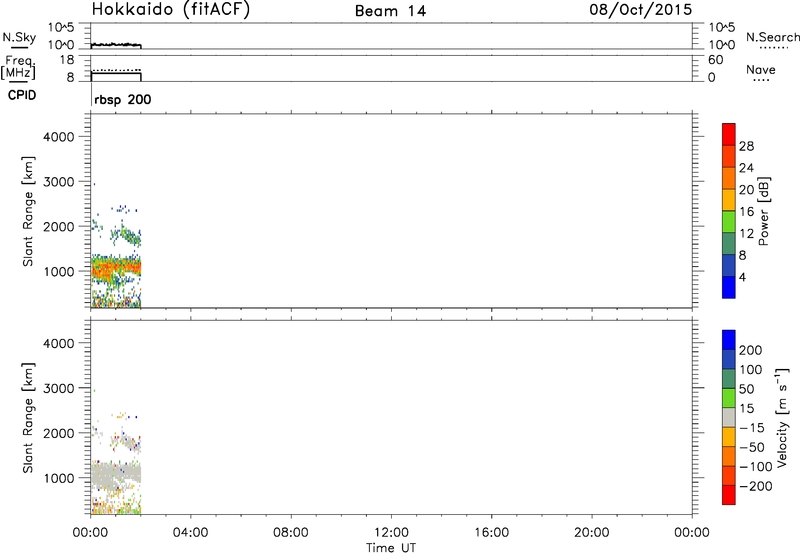Click the 28 tick on power color bar
The height and width of the screenshot is (554, 800).
(746, 146)
